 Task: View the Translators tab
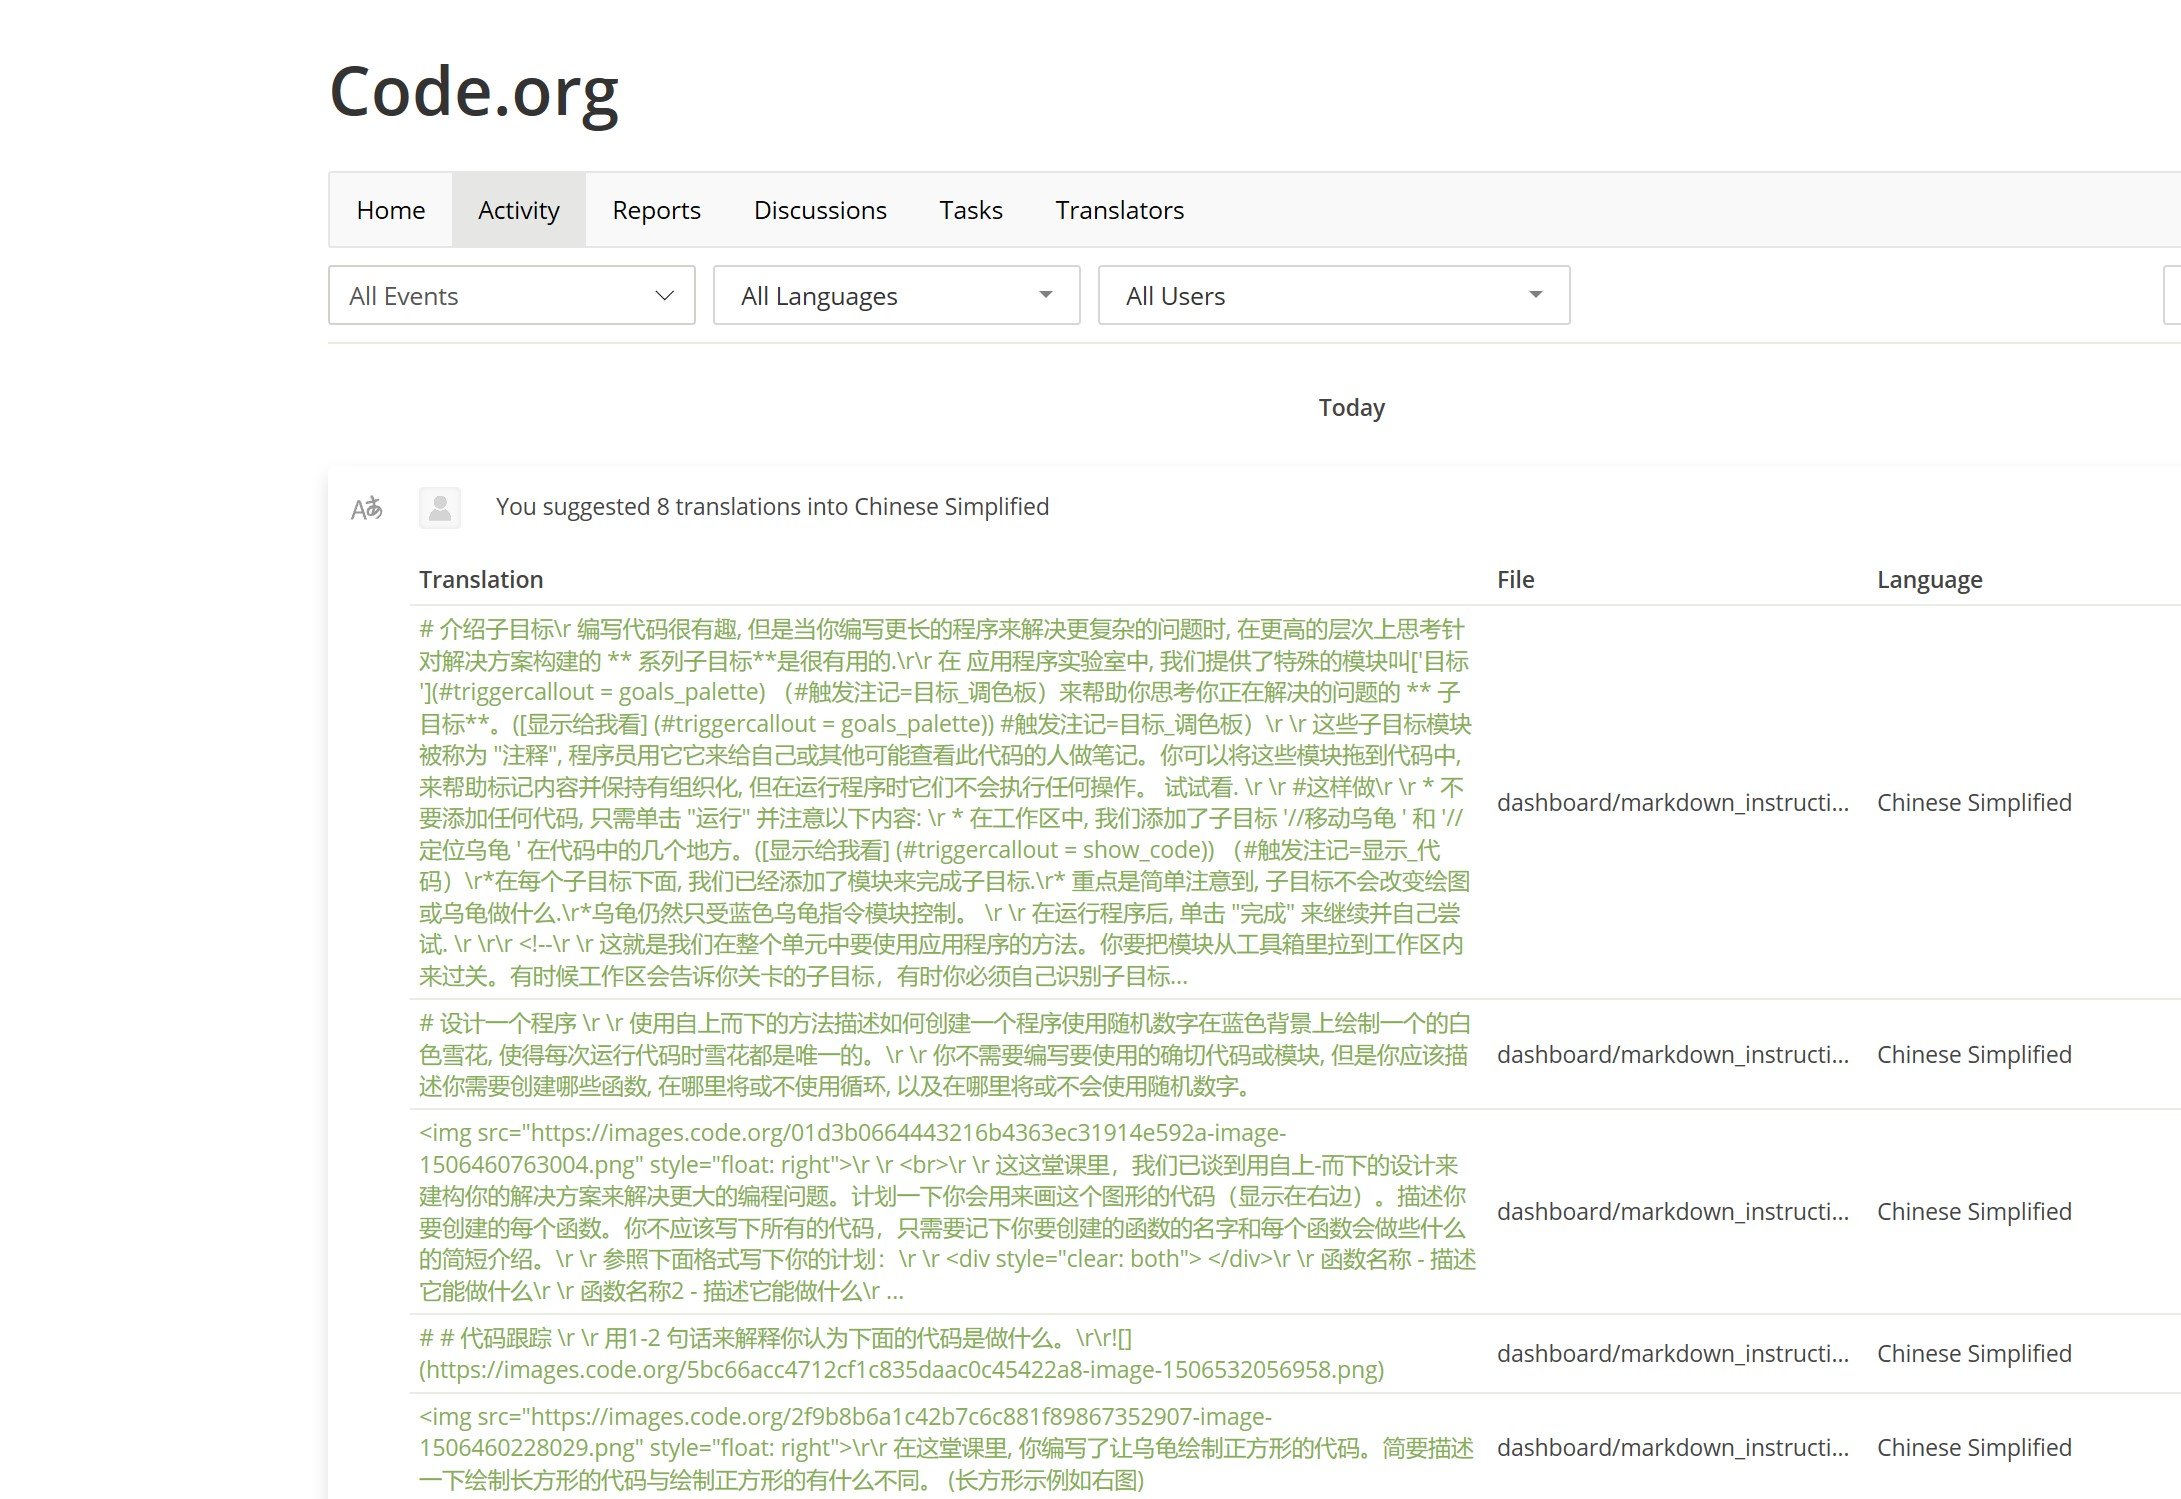(1118, 210)
